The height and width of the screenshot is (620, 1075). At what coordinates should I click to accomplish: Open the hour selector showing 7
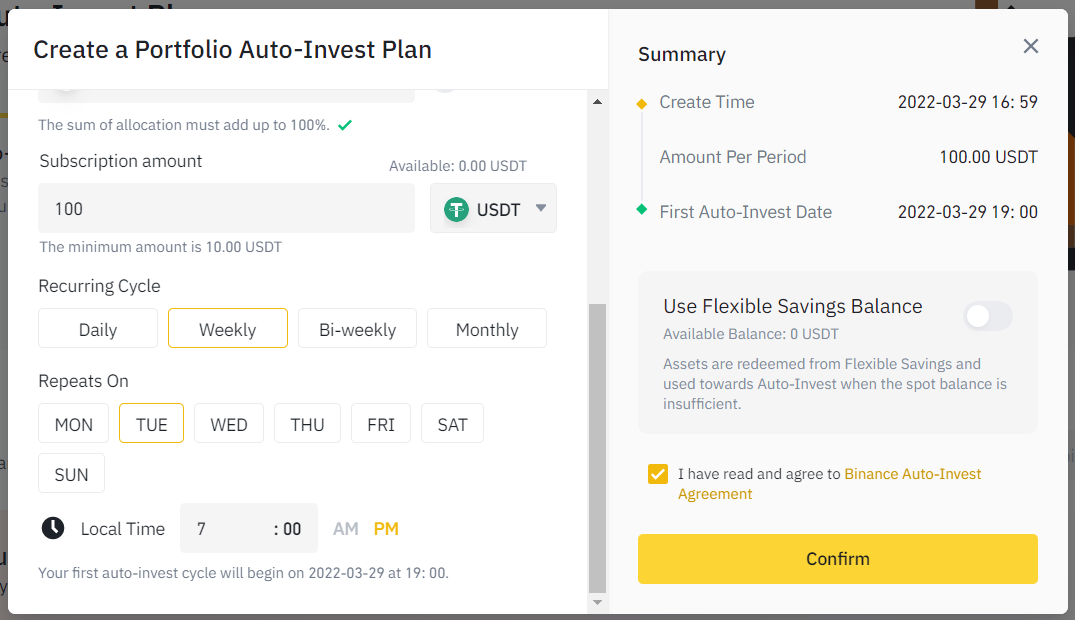pos(220,529)
